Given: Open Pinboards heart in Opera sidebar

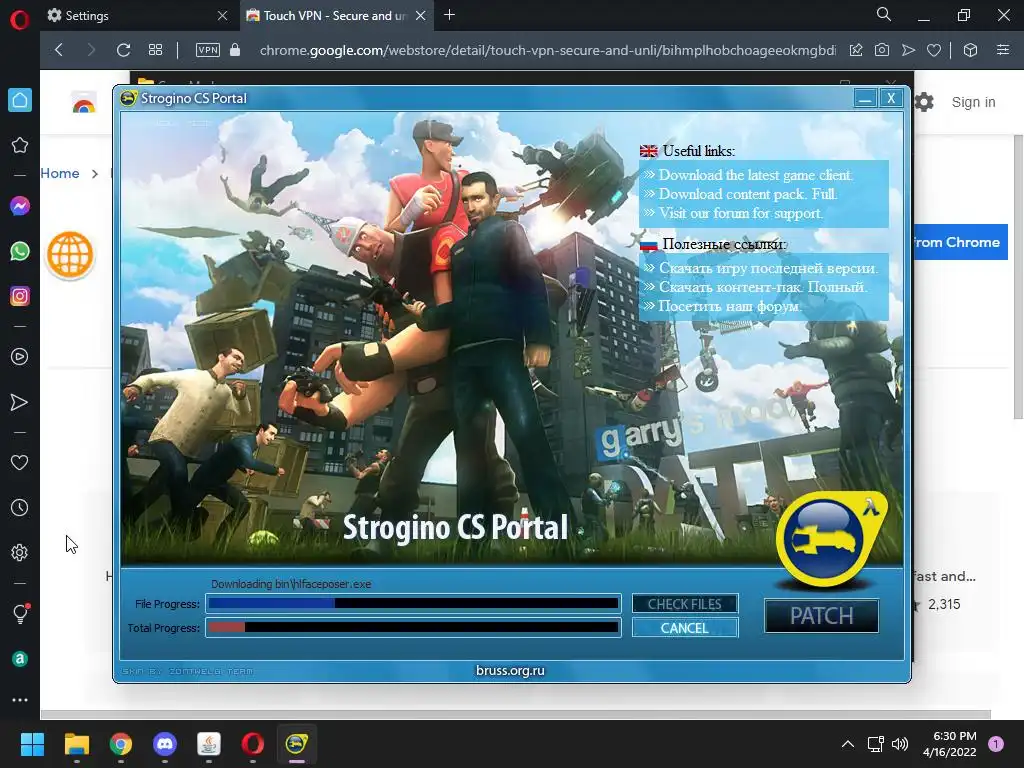Looking at the screenshot, I should point(20,462).
